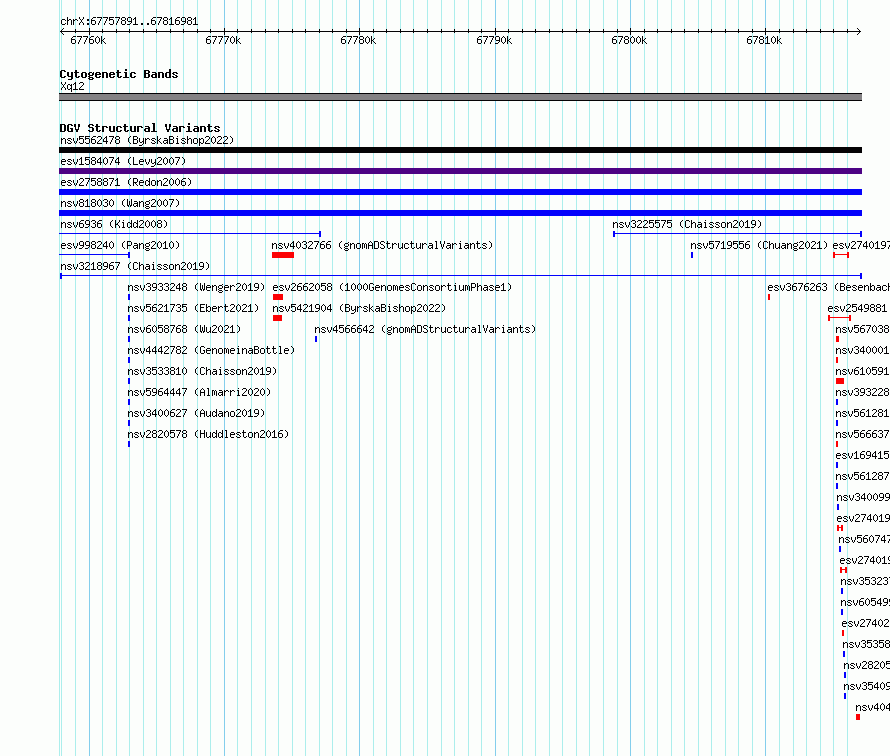Click esv2662058 (1000GenomesConsortiumPhase1) label
Image resolution: width=890 pixels, height=756 pixels.
tap(392, 287)
